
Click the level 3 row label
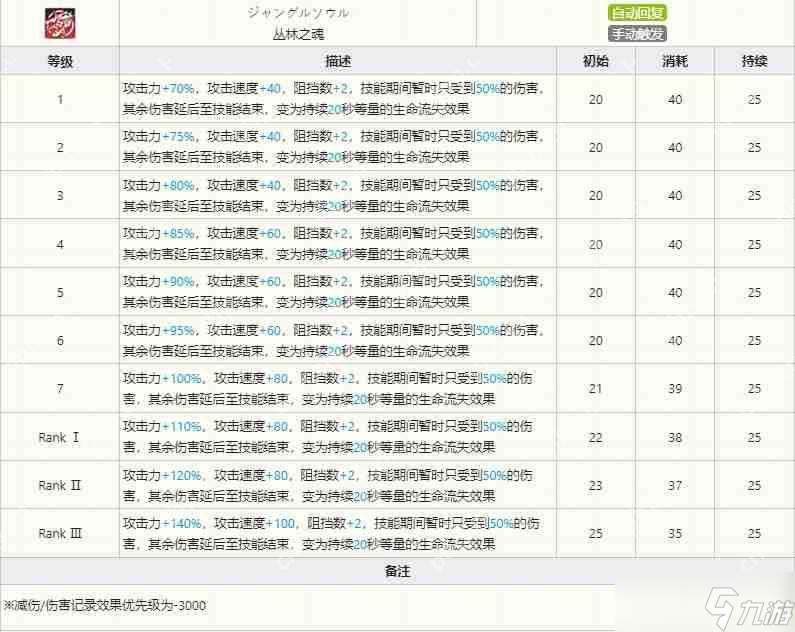click(x=60, y=196)
